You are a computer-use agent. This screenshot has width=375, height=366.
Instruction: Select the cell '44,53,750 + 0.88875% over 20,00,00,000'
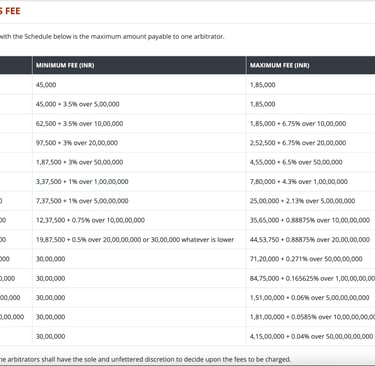311,239
